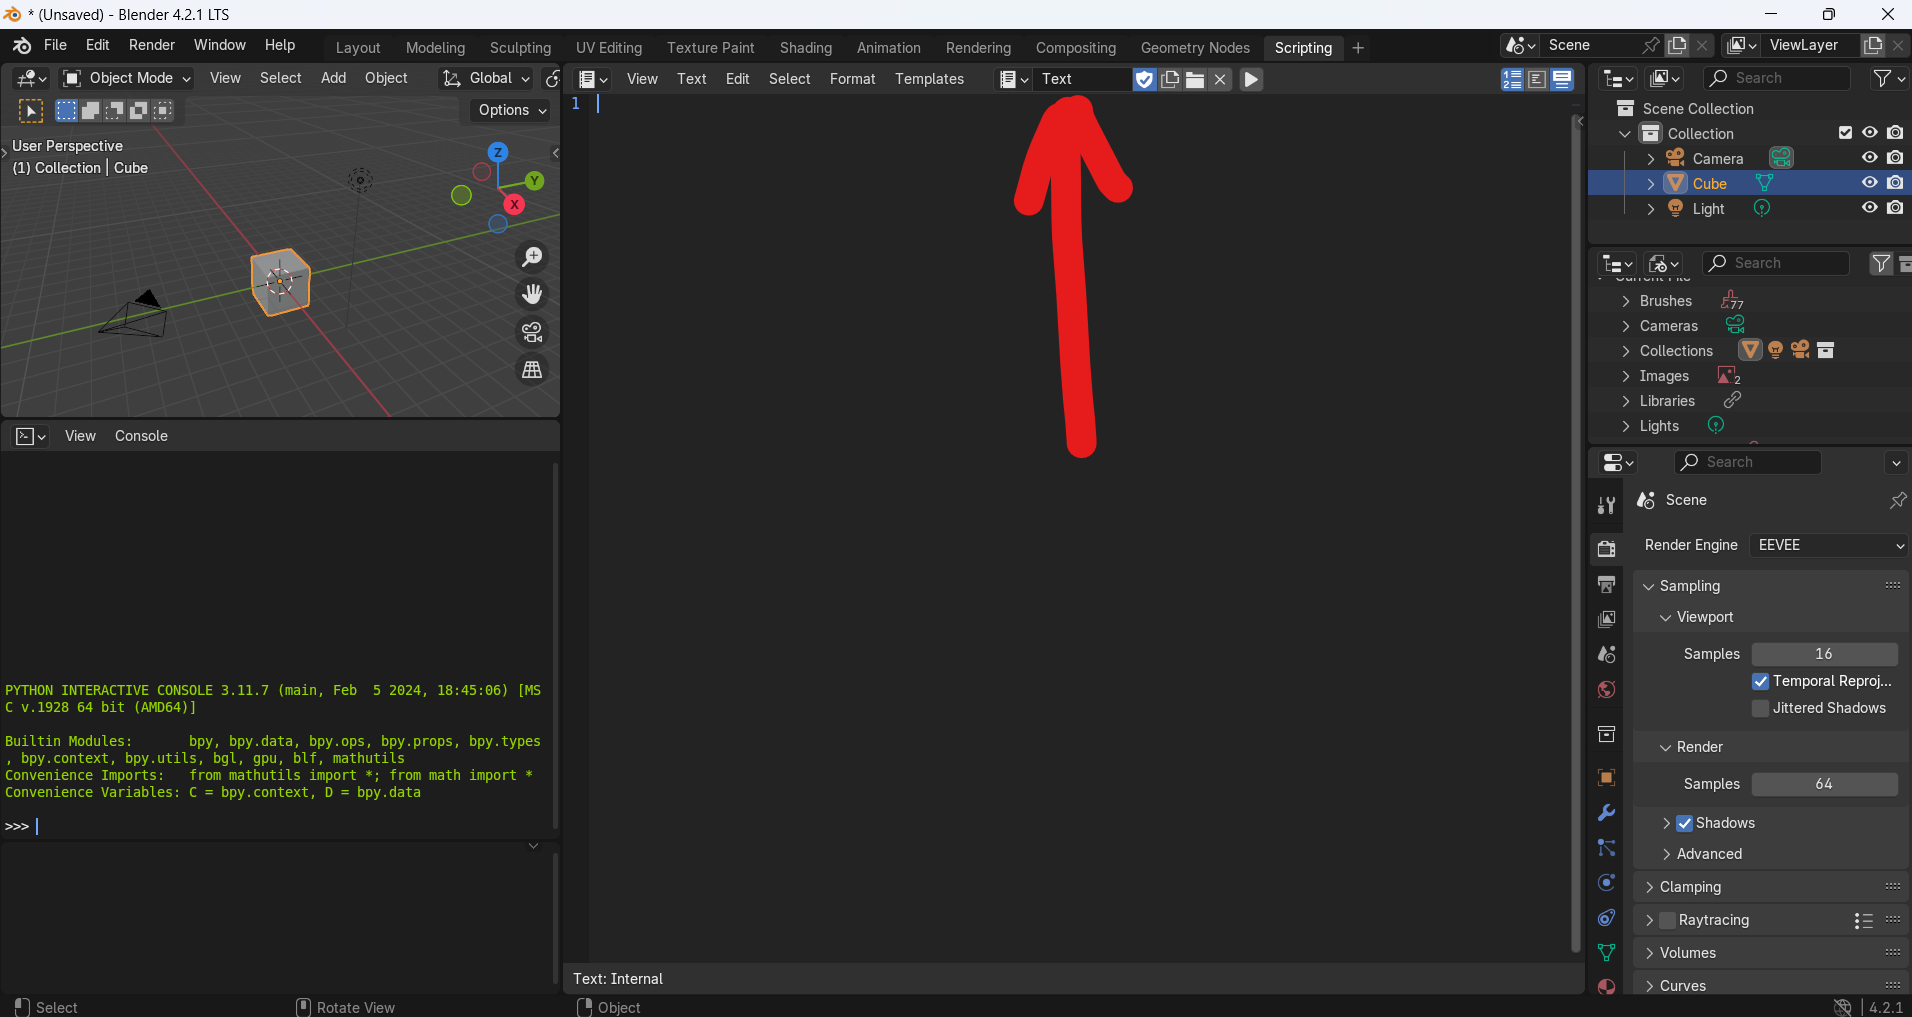
Task: Expand the Lights category in blend file view
Action: click(x=1626, y=426)
